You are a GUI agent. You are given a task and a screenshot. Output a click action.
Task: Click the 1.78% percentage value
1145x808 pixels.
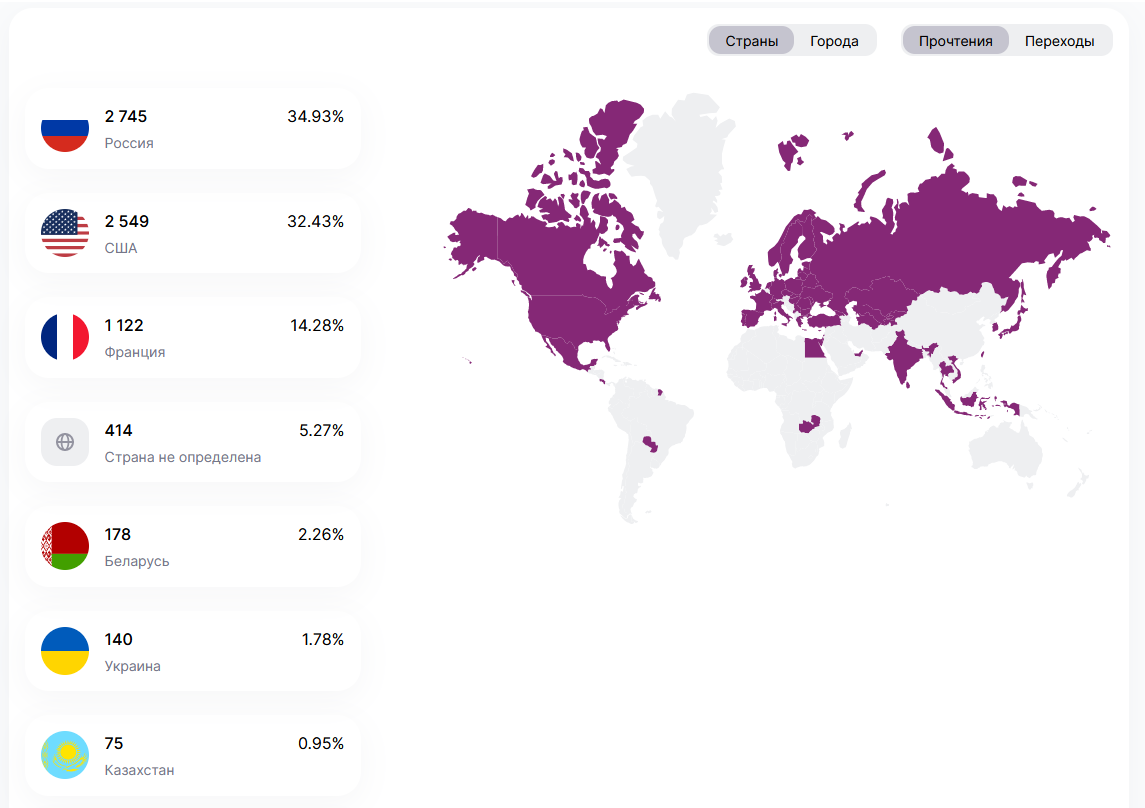click(x=323, y=639)
